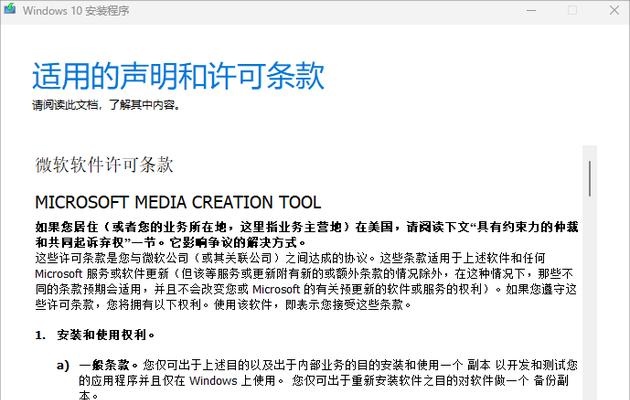Viewport: 630px width, 400px height.
Task: Minimize the Windows 10 安装程序 window
Action: coord(531,10)
